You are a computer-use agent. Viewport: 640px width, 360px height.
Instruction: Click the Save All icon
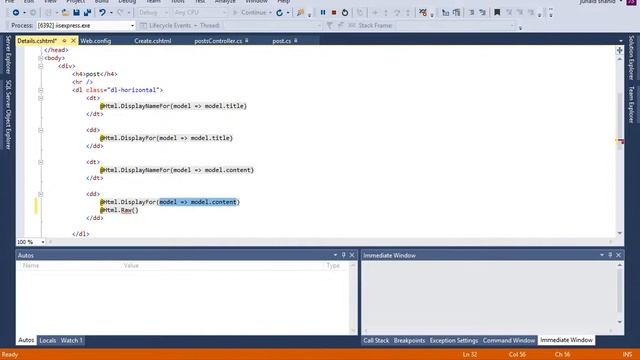coord(87,13)
